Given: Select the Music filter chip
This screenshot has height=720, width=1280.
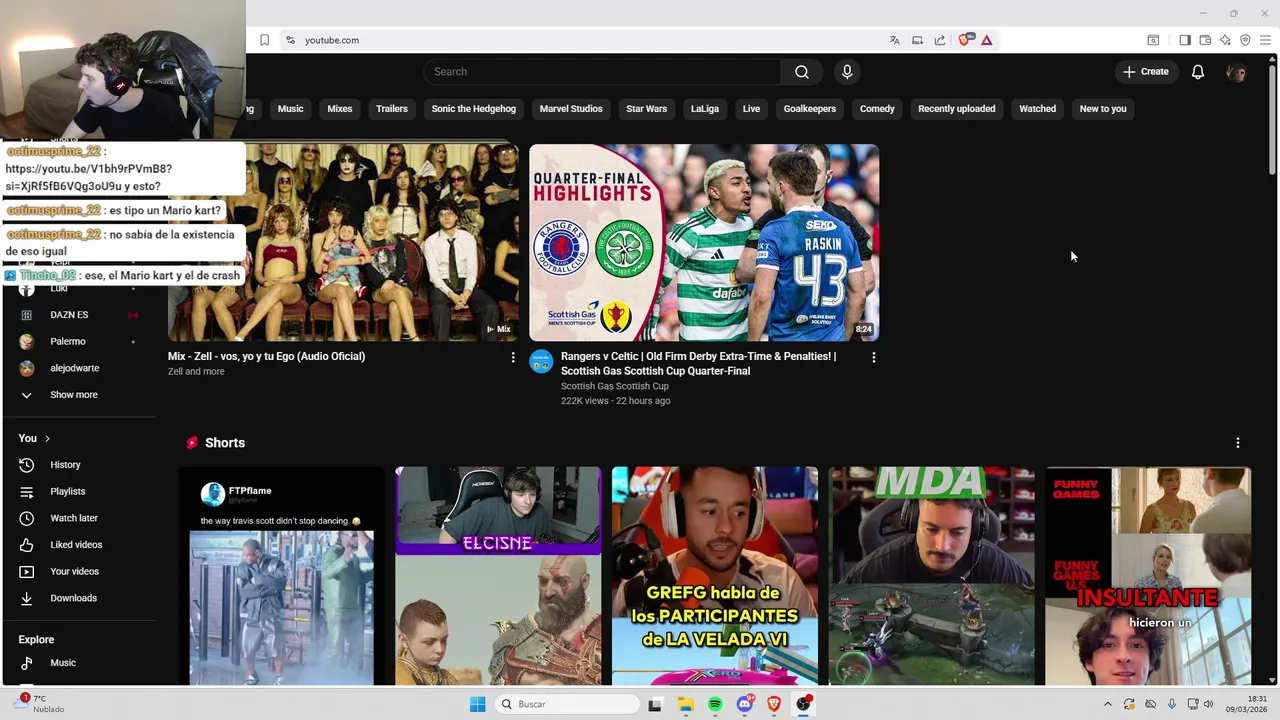Looking at the screenshot, I should (290, 109).
